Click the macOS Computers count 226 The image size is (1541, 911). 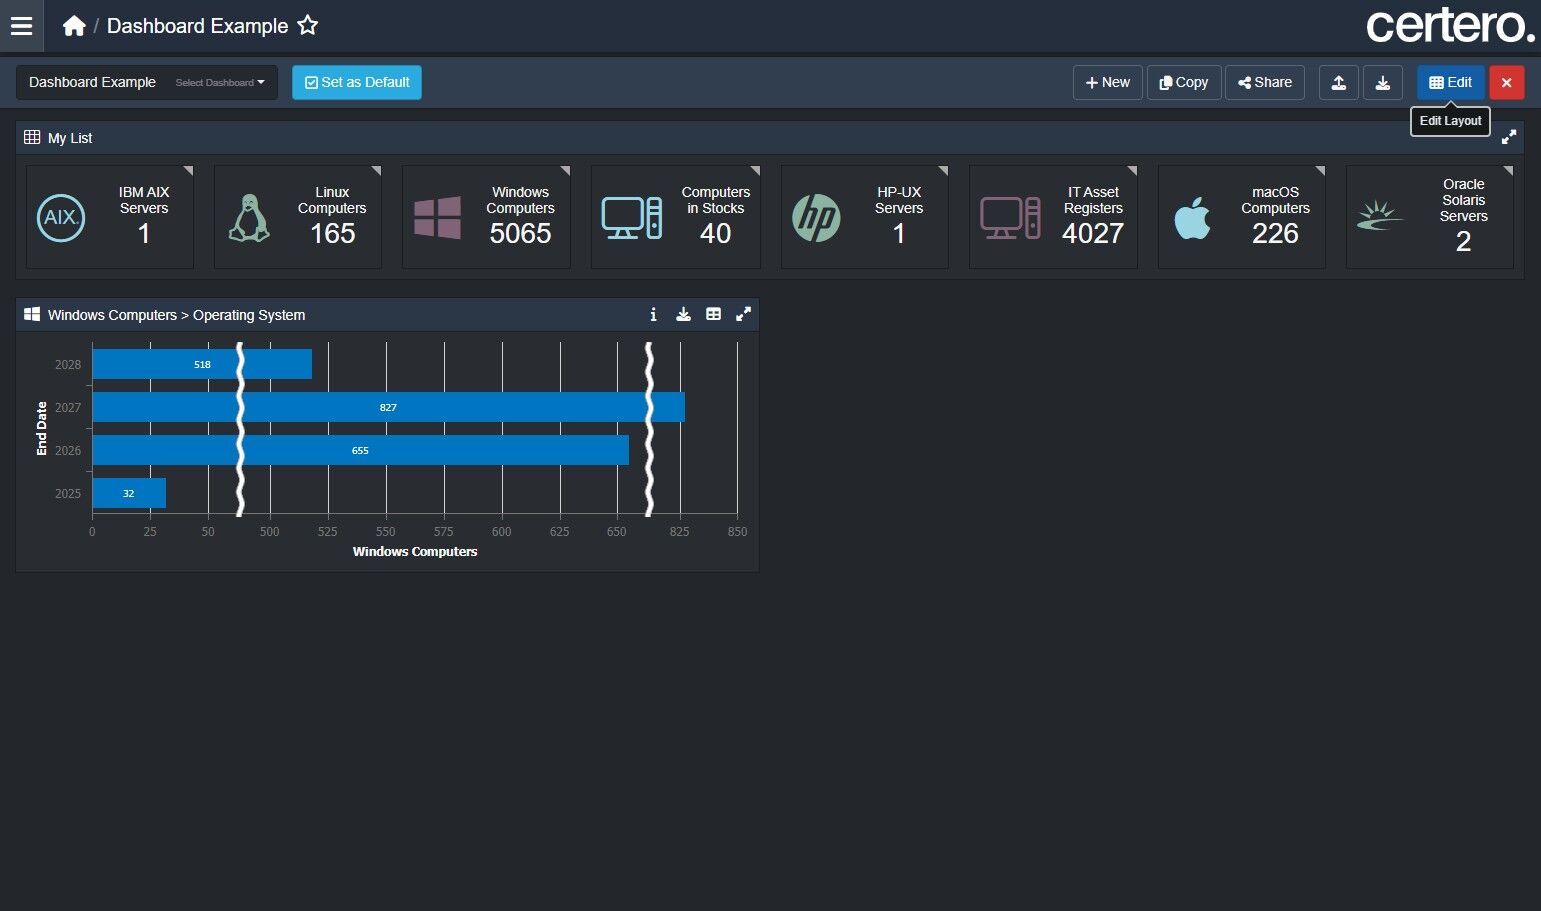click(1275, 234)
